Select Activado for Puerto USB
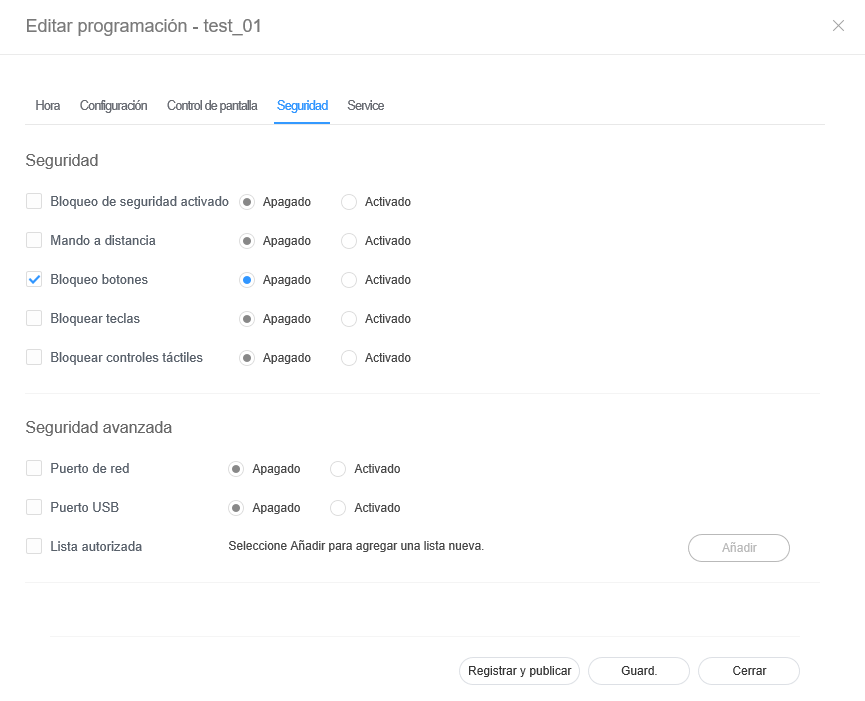 (x=338, y=508)
